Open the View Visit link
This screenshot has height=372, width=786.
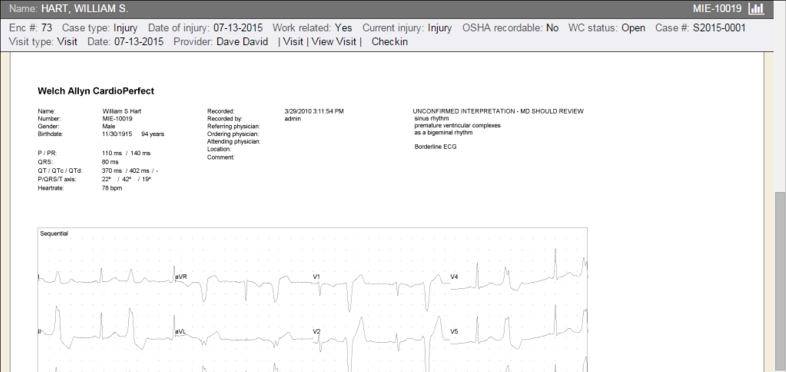tap(334, 42)
